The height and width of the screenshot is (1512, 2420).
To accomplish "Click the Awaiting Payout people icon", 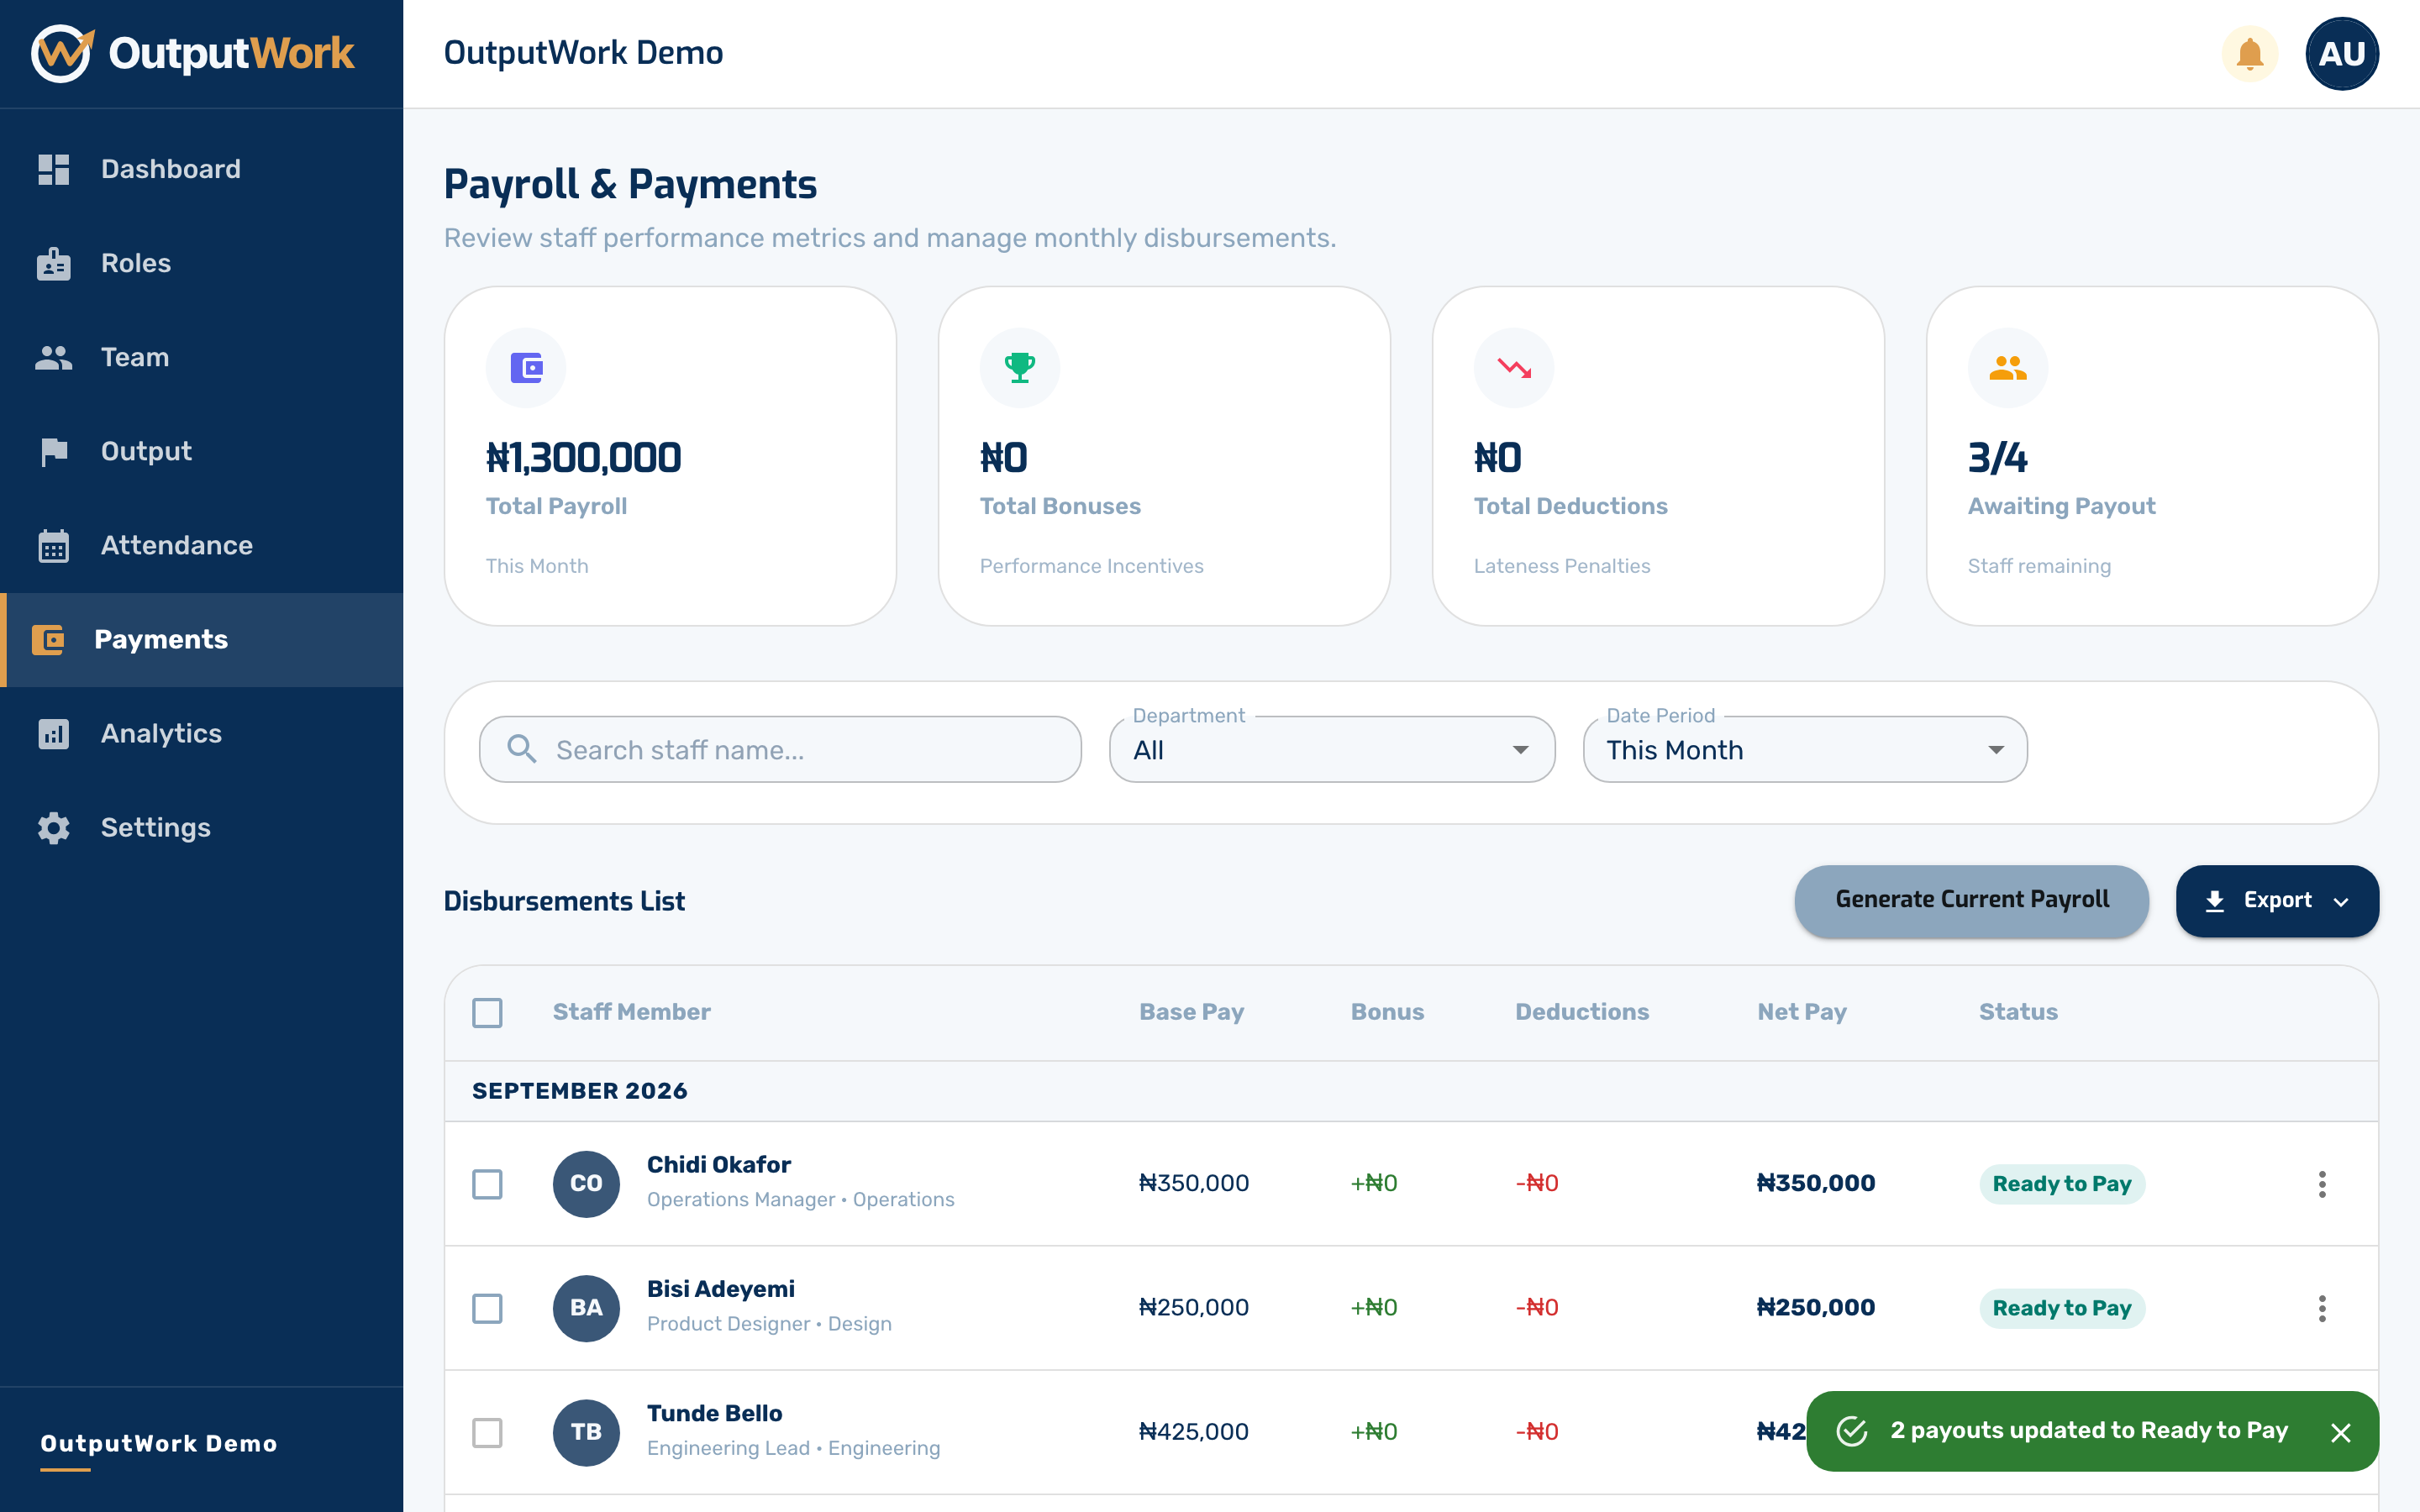I will 2007,368.
